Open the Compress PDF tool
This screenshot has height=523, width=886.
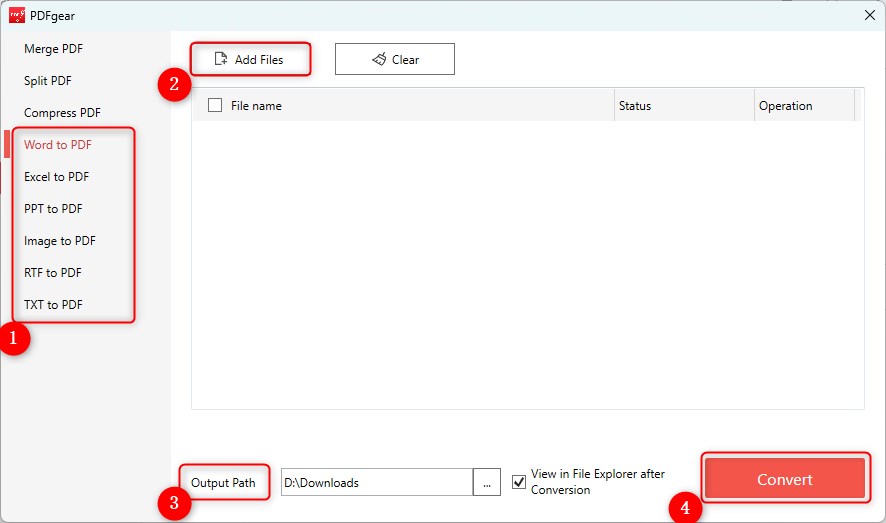[62, 113]
